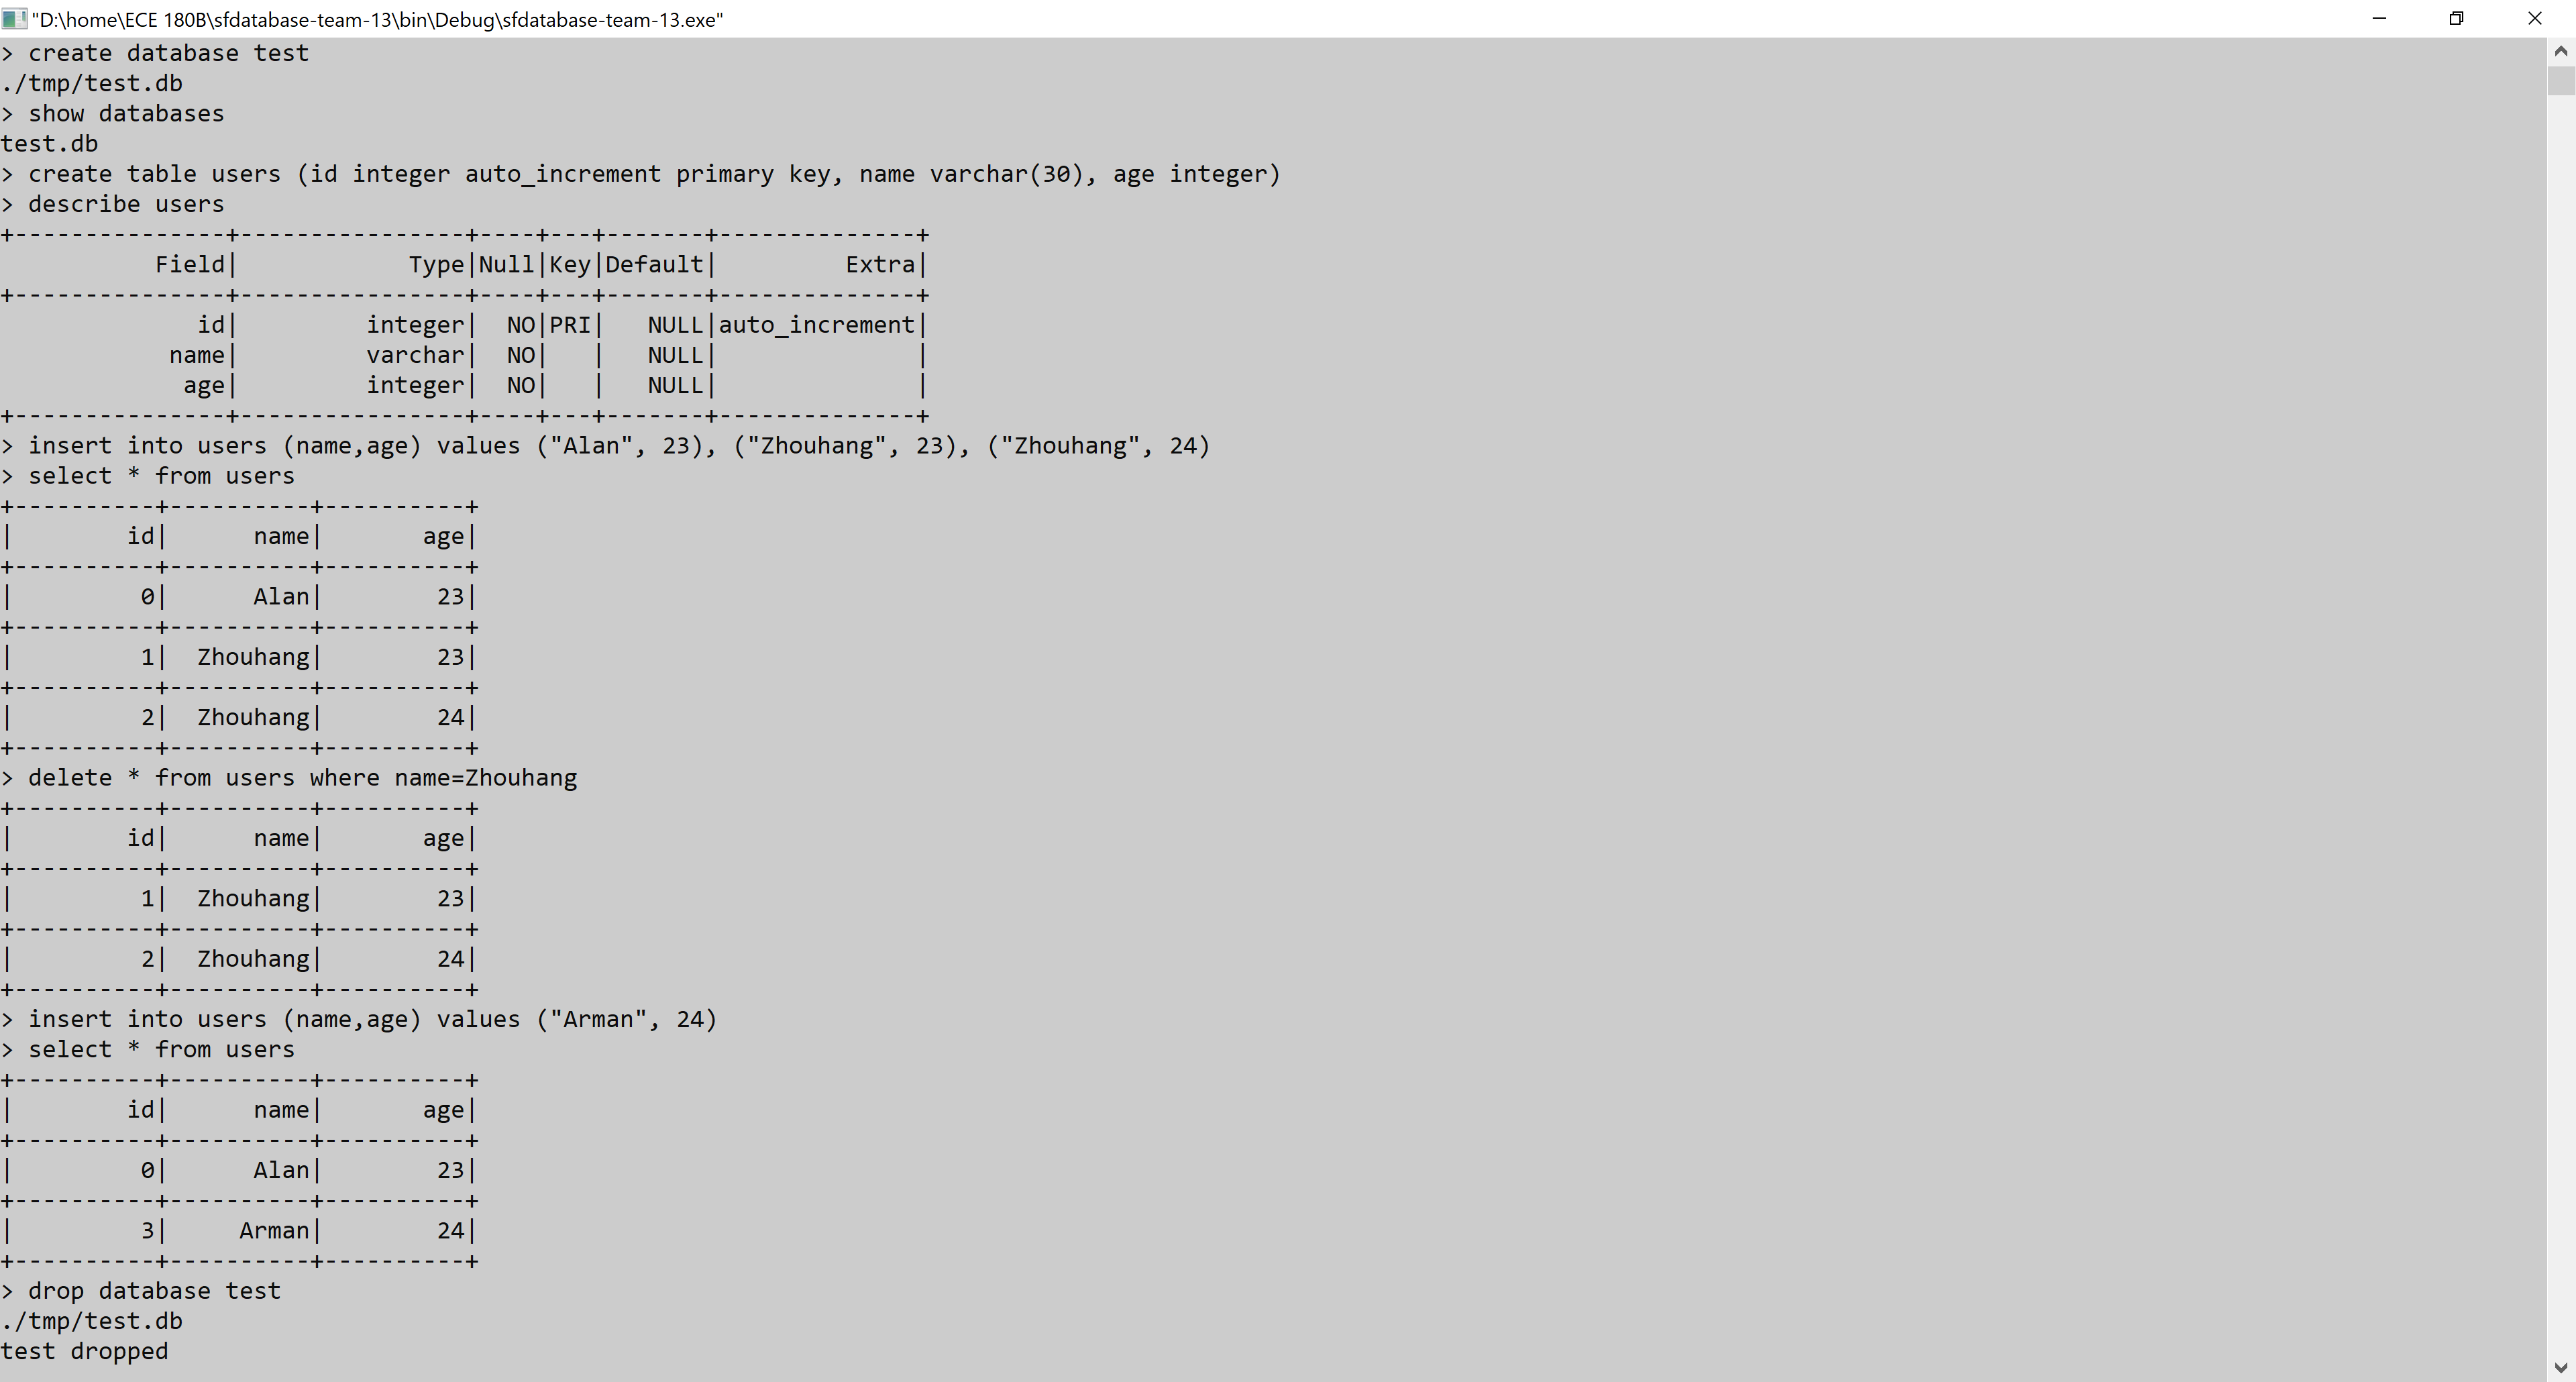Click the 'describe users' command

point(113,204)
